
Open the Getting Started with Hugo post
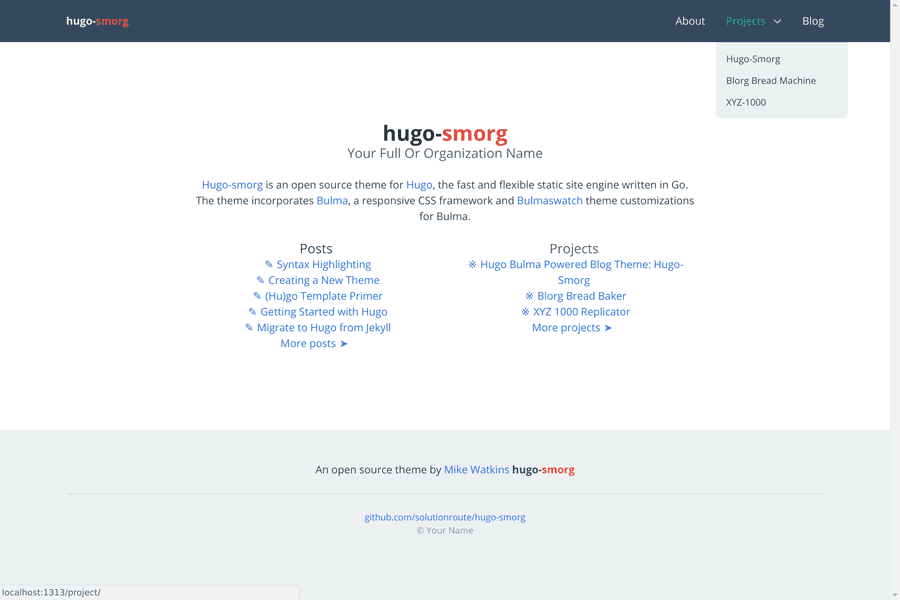(324, 312)
